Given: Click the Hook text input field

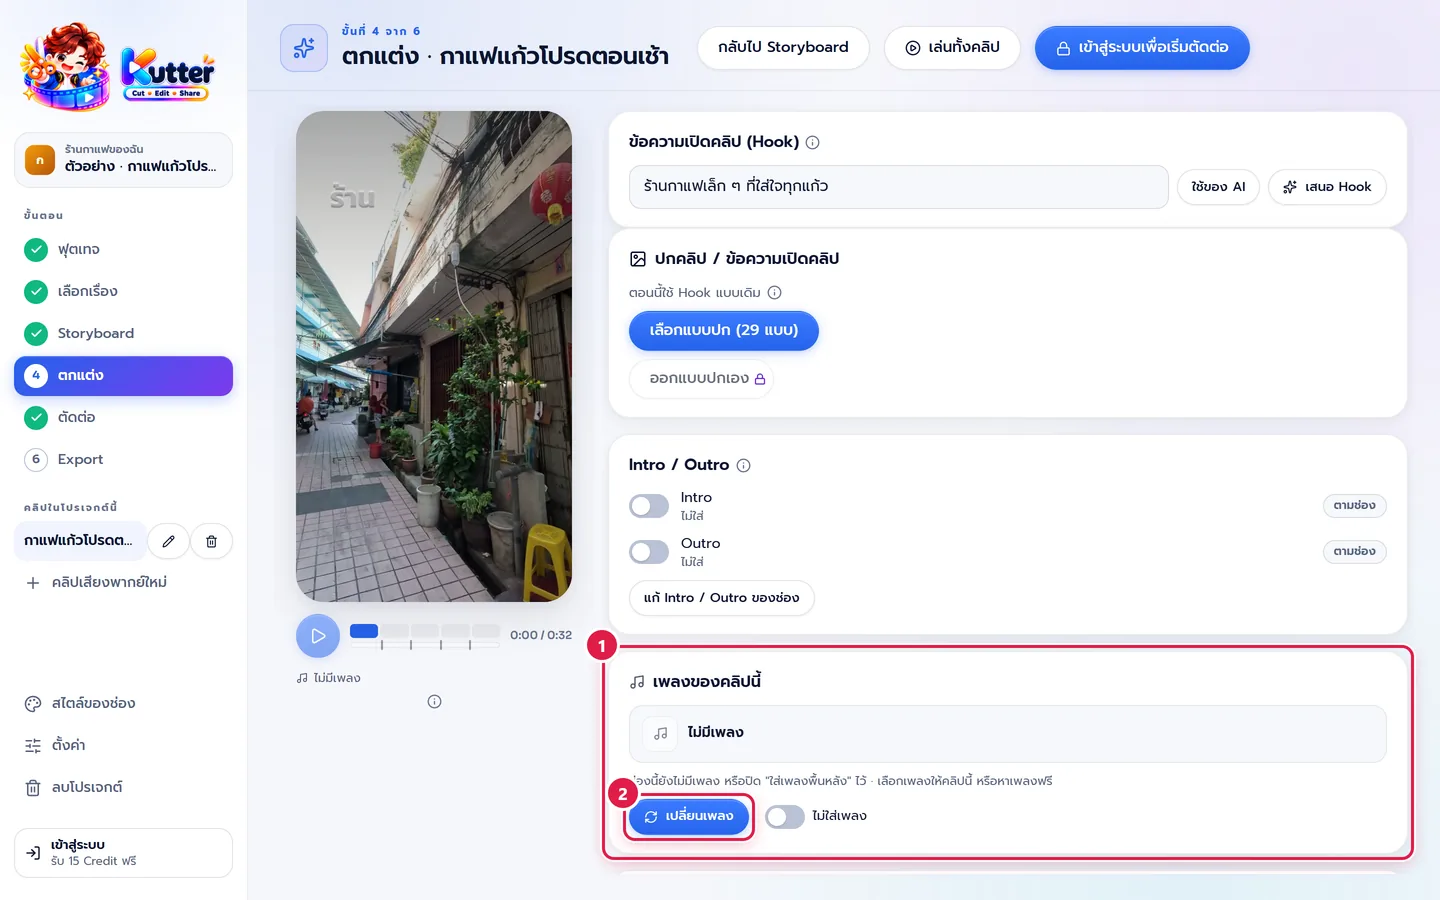Looking at the screenshot, I should pos(898,187).
